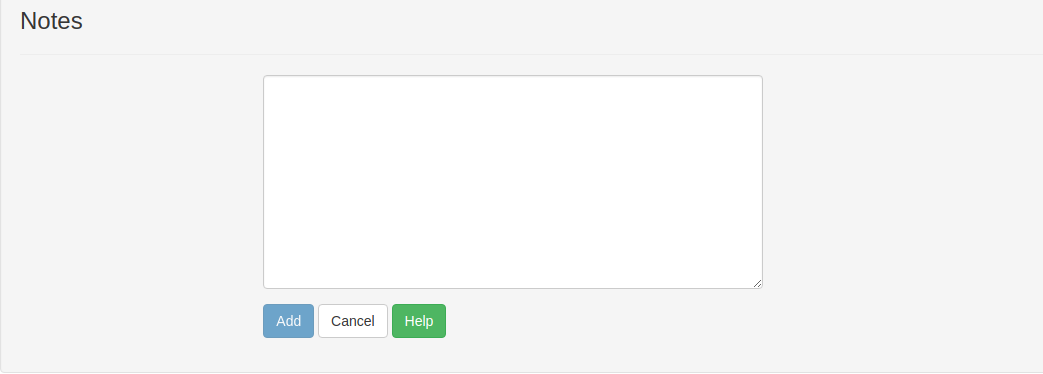Submit the note using Add
This screenshot has height=374, width=1043.
pos(288,321)
